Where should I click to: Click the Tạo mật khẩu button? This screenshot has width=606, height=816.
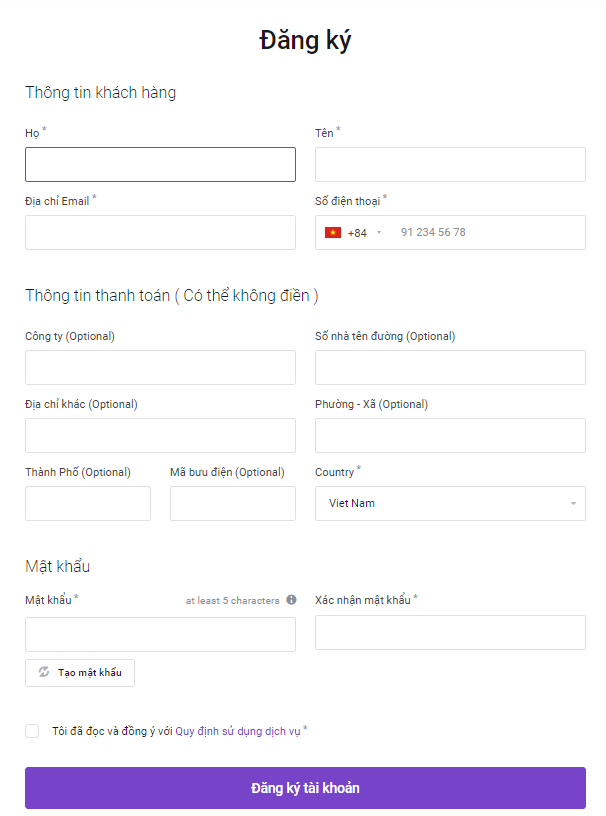(80, 672)
